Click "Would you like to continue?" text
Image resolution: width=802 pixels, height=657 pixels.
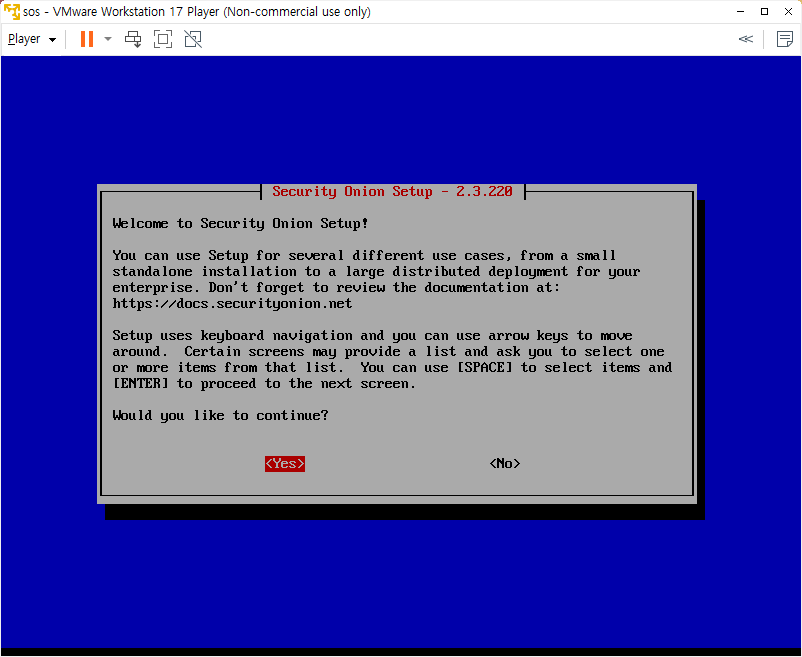(x=220, y=415)
